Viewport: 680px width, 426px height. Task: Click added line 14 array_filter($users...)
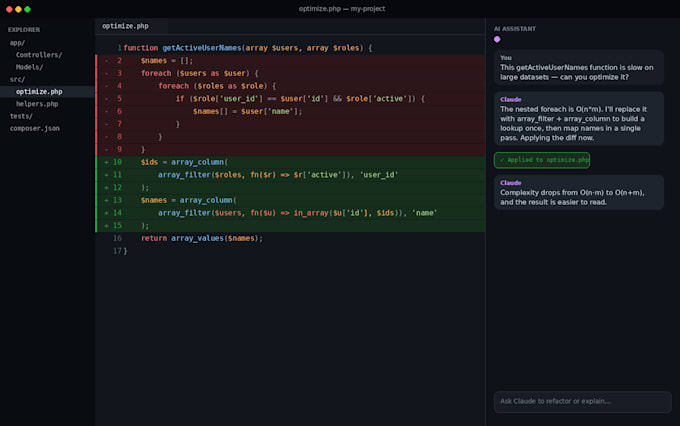tap(290, 213)
